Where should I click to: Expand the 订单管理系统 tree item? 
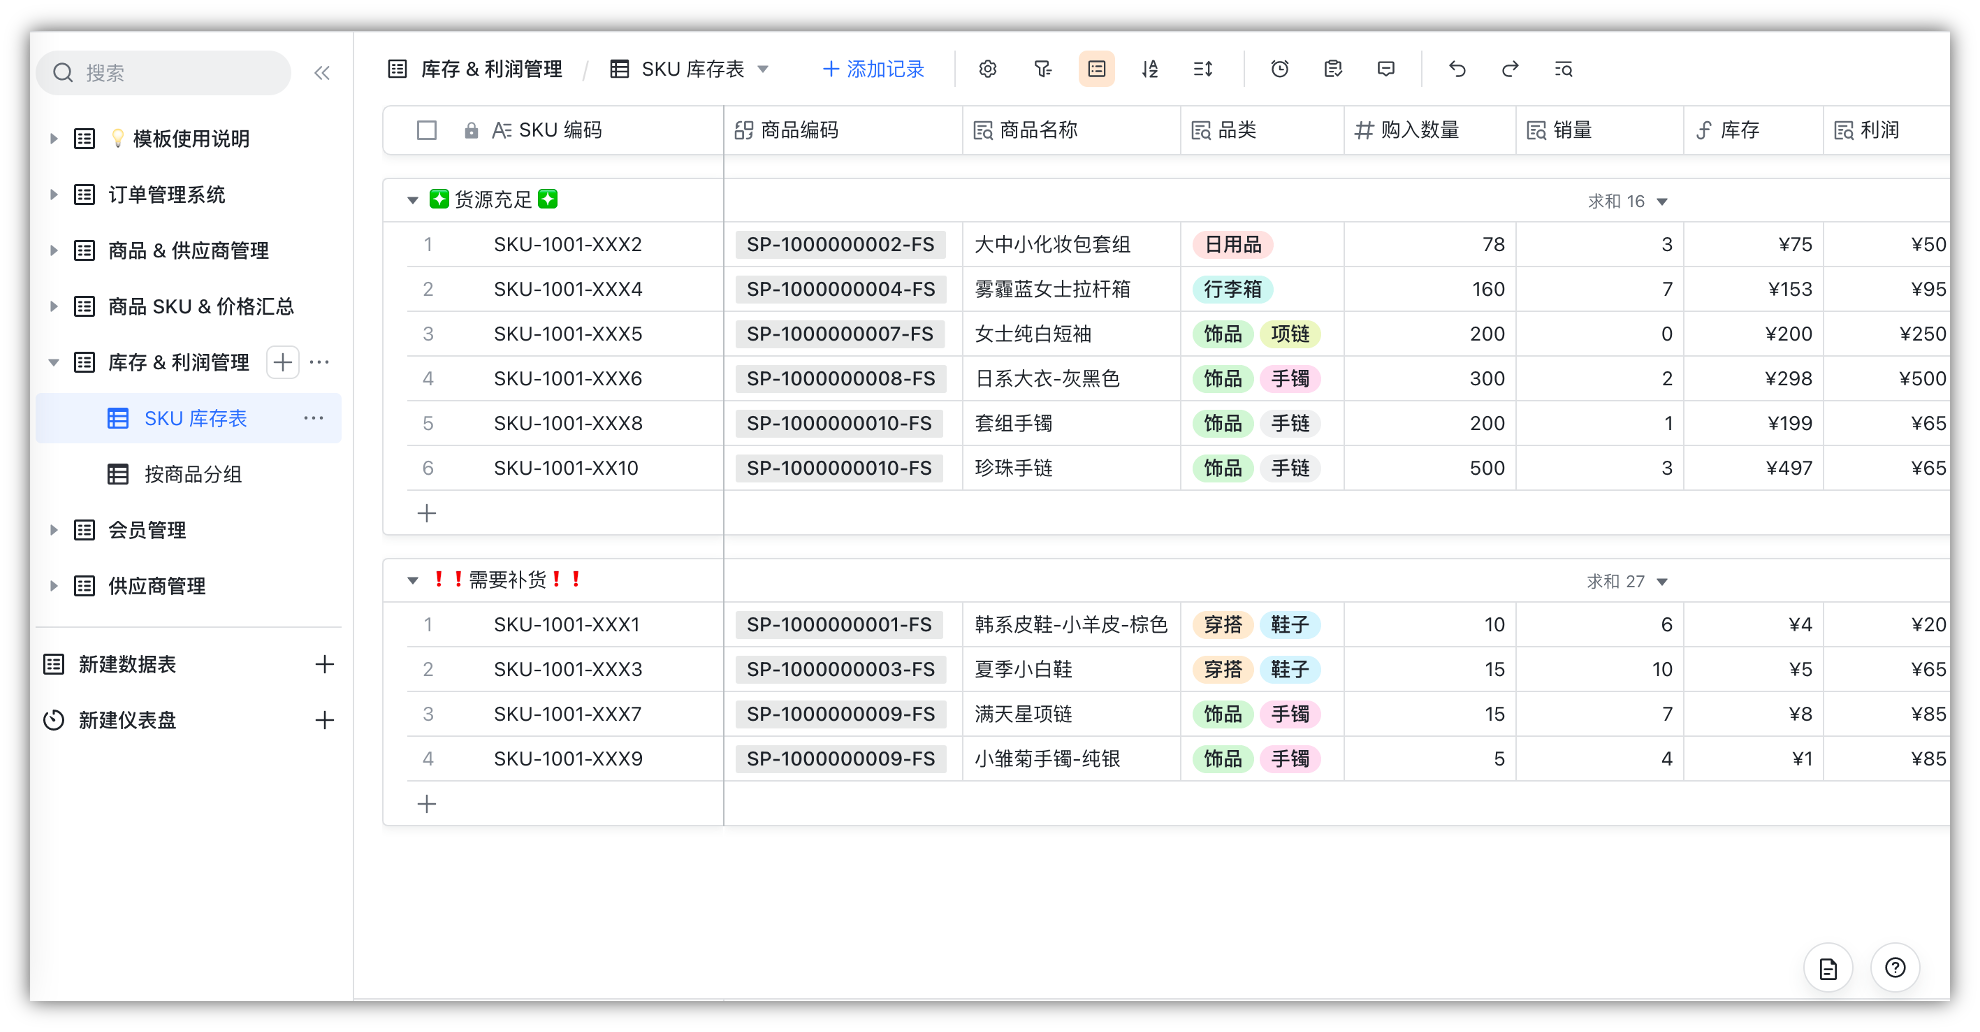click(54, 194)
